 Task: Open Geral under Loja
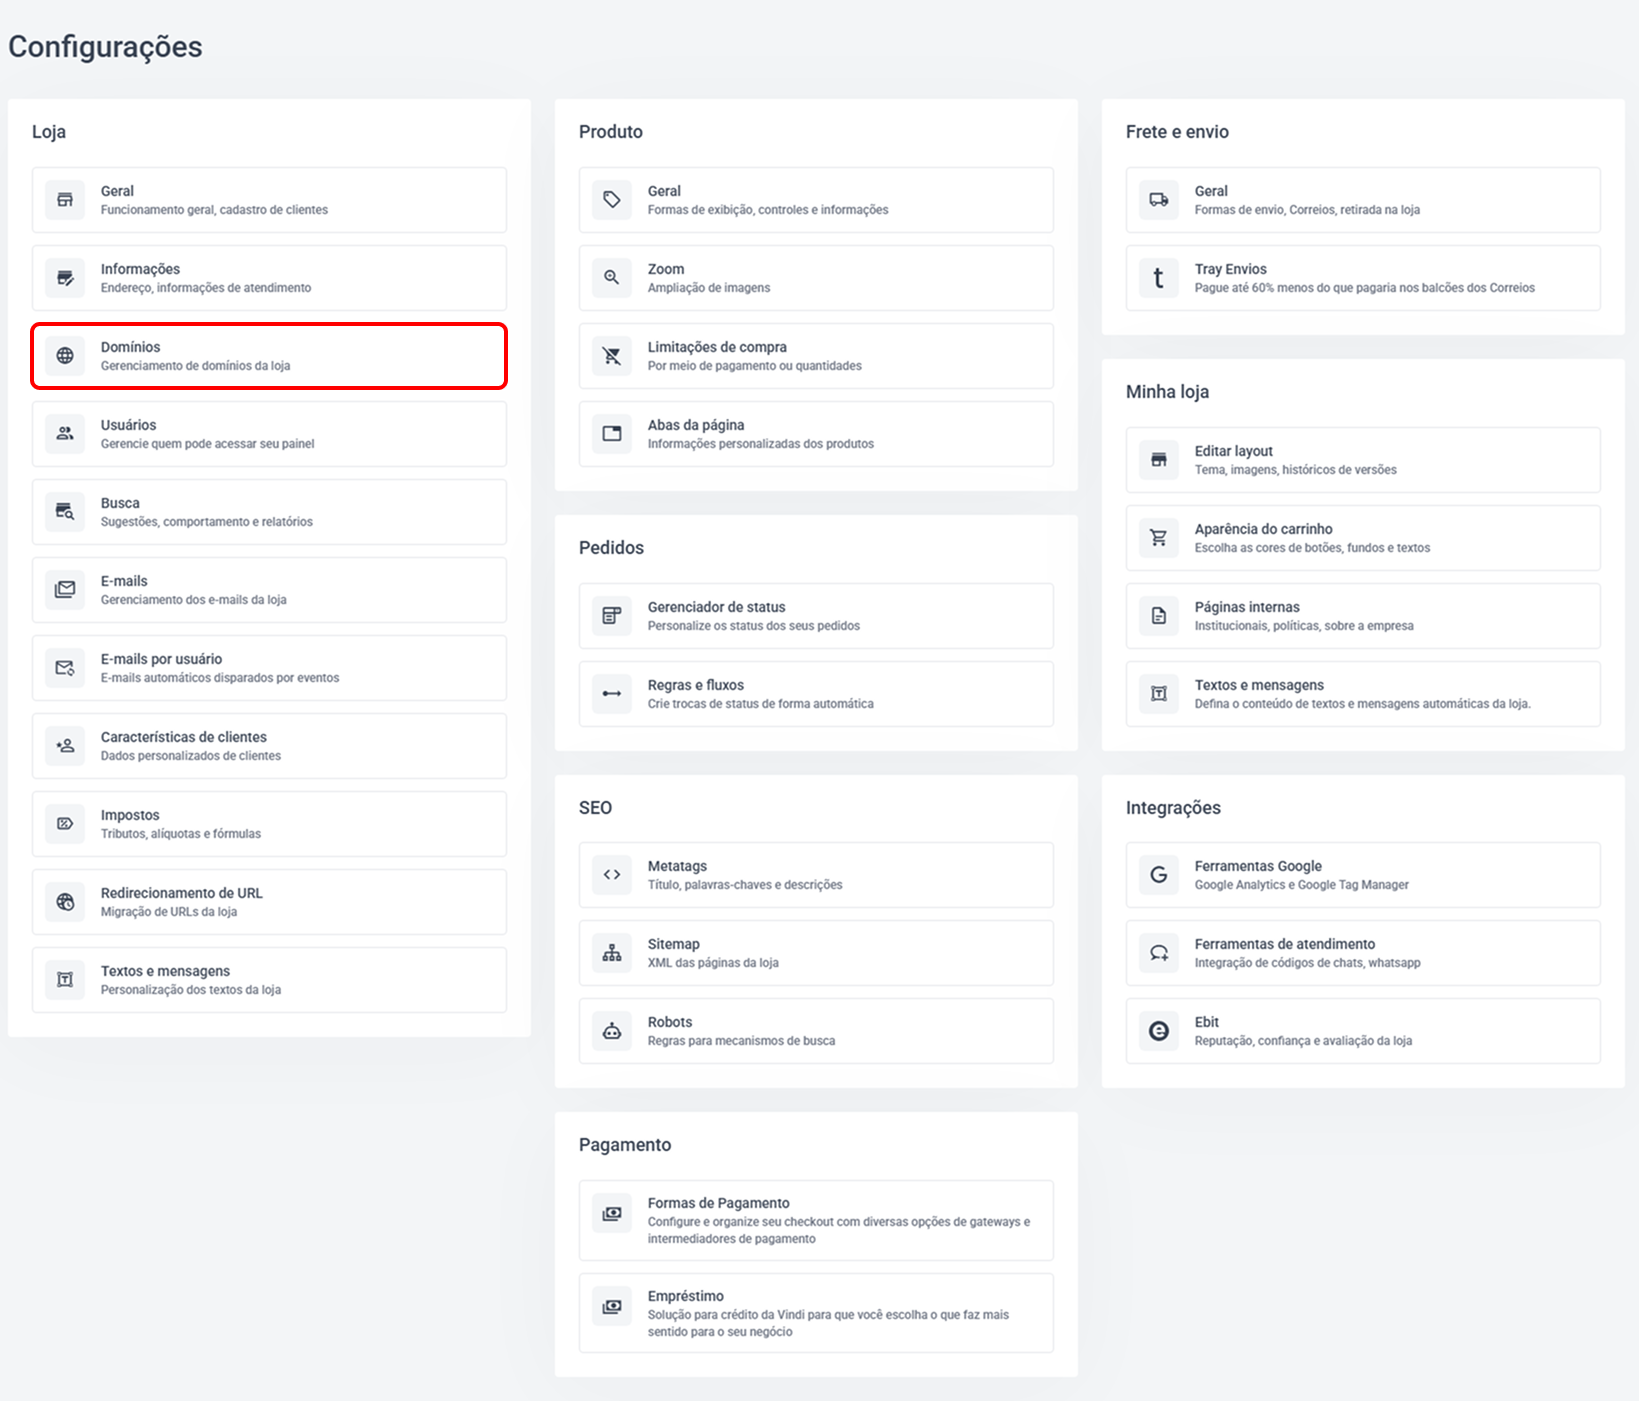(269, 200)
